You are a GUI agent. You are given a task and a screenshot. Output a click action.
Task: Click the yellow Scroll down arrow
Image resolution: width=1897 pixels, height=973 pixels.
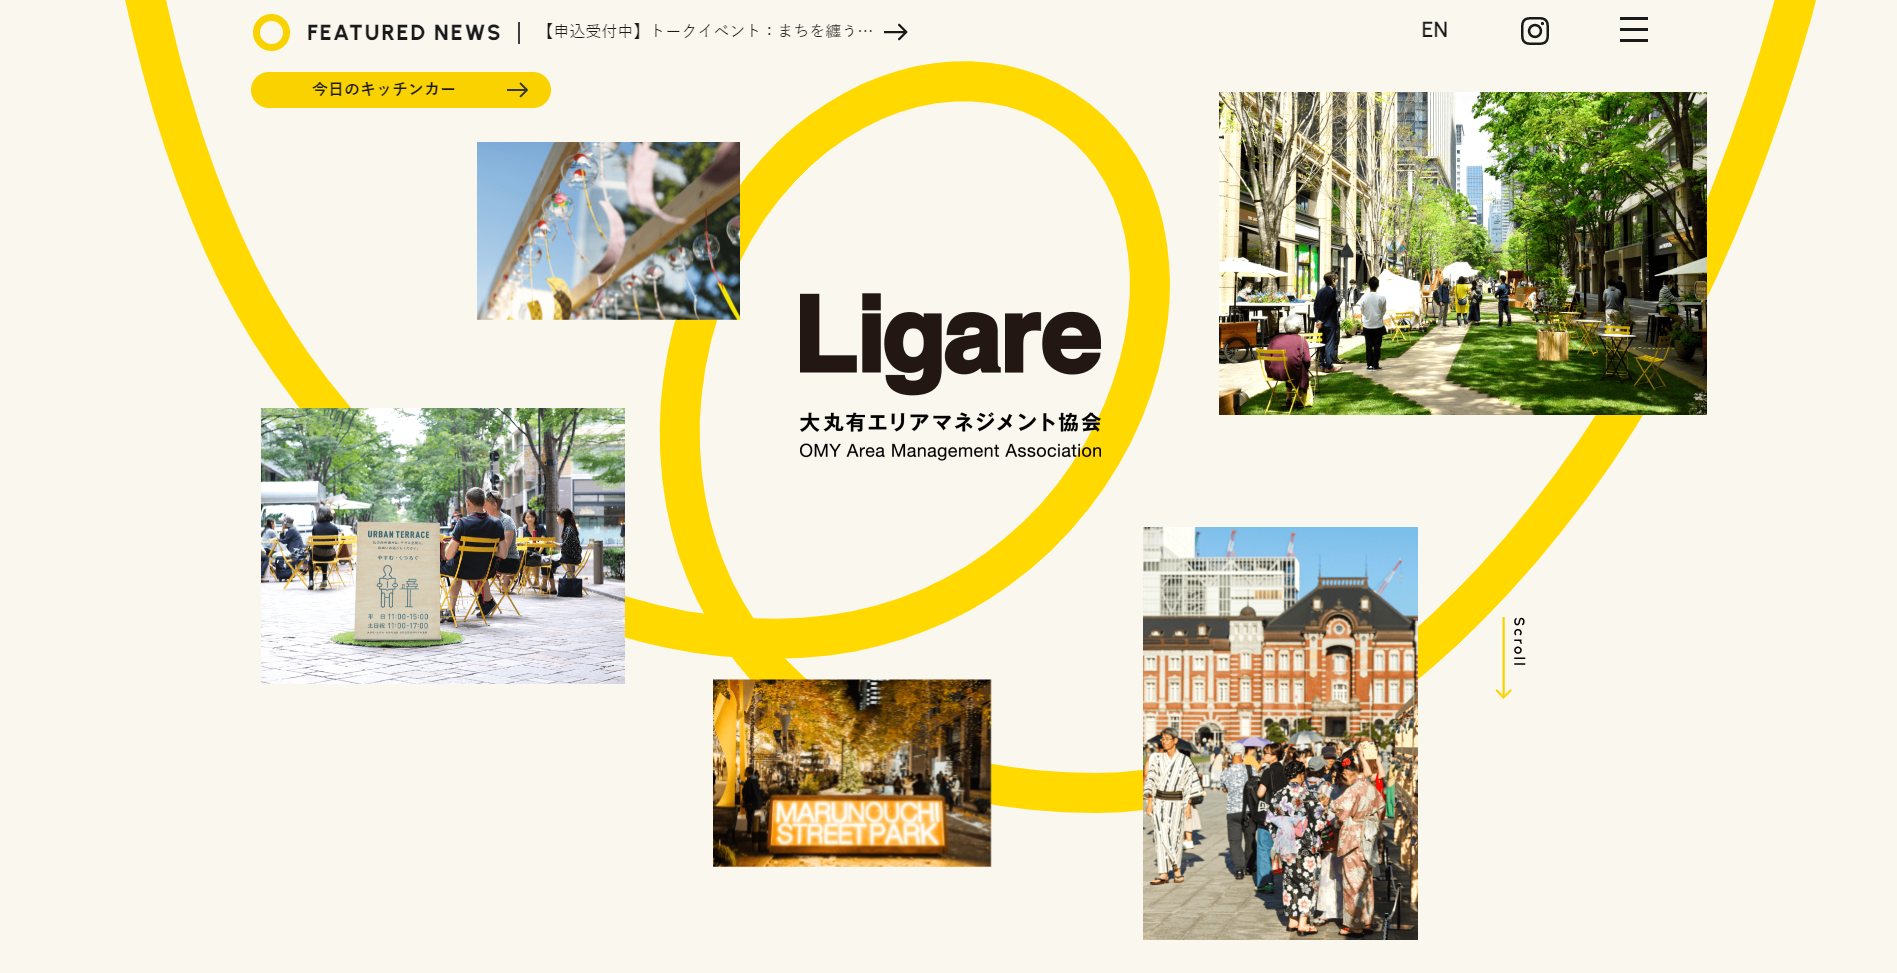pos(1503,658)
